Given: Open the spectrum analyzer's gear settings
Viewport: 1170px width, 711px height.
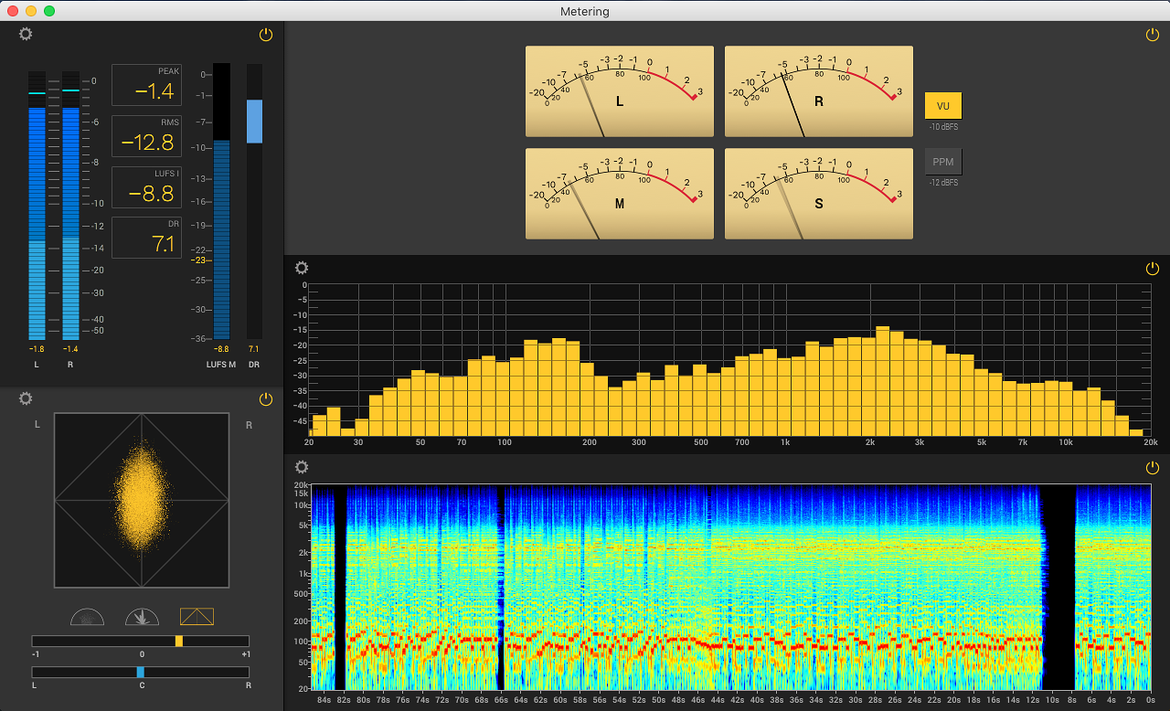Looking at the screenshot, I should click(x=301, y=268).
